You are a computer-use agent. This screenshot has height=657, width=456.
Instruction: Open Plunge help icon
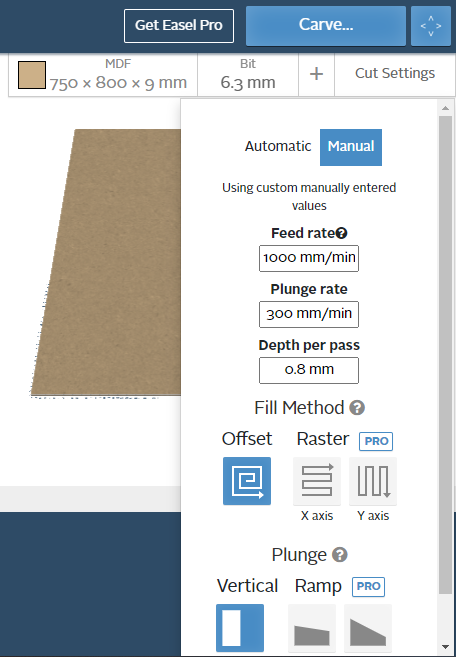(340, 555)
